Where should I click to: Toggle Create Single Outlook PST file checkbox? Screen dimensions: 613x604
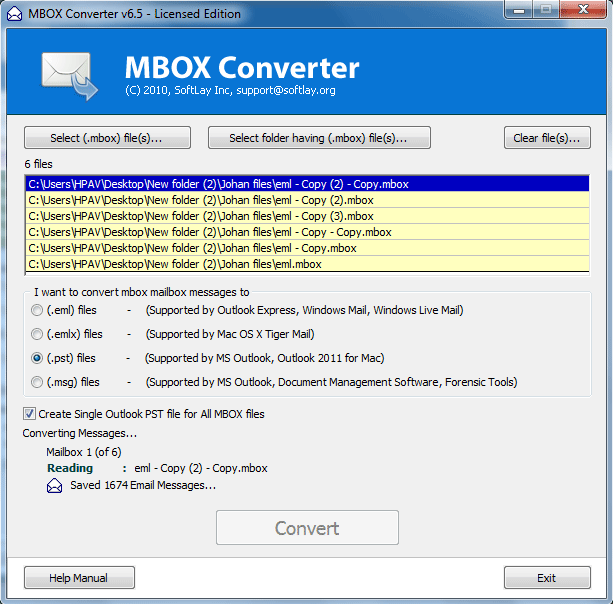[x=30, y=414]
